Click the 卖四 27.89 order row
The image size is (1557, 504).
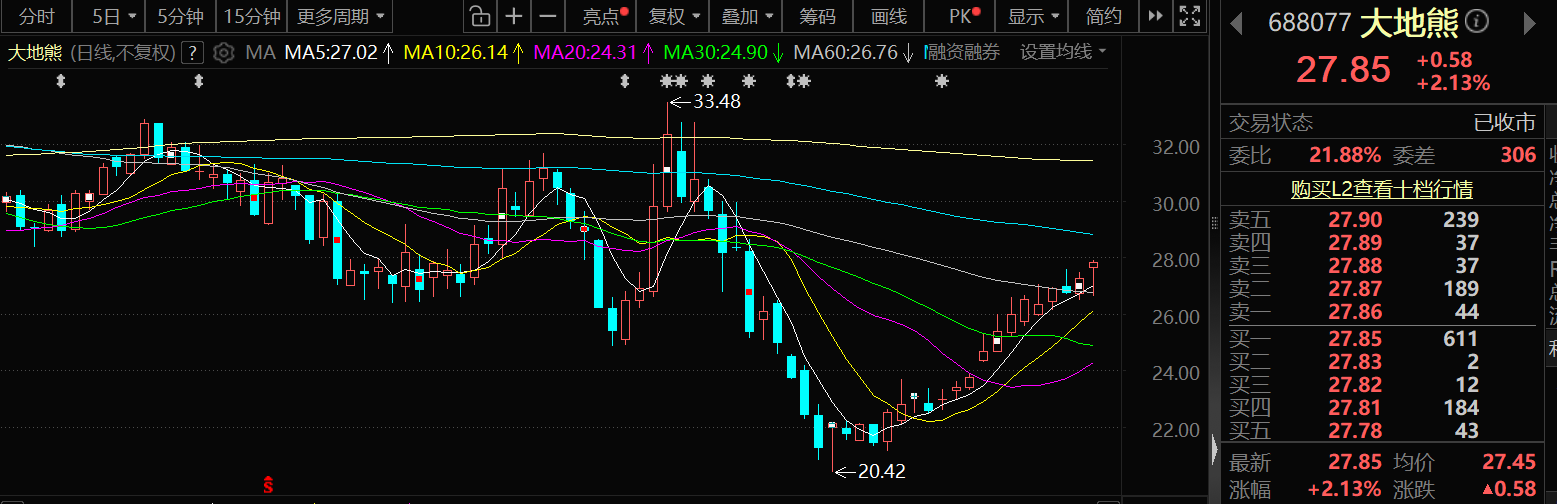tap(1381, 243)
